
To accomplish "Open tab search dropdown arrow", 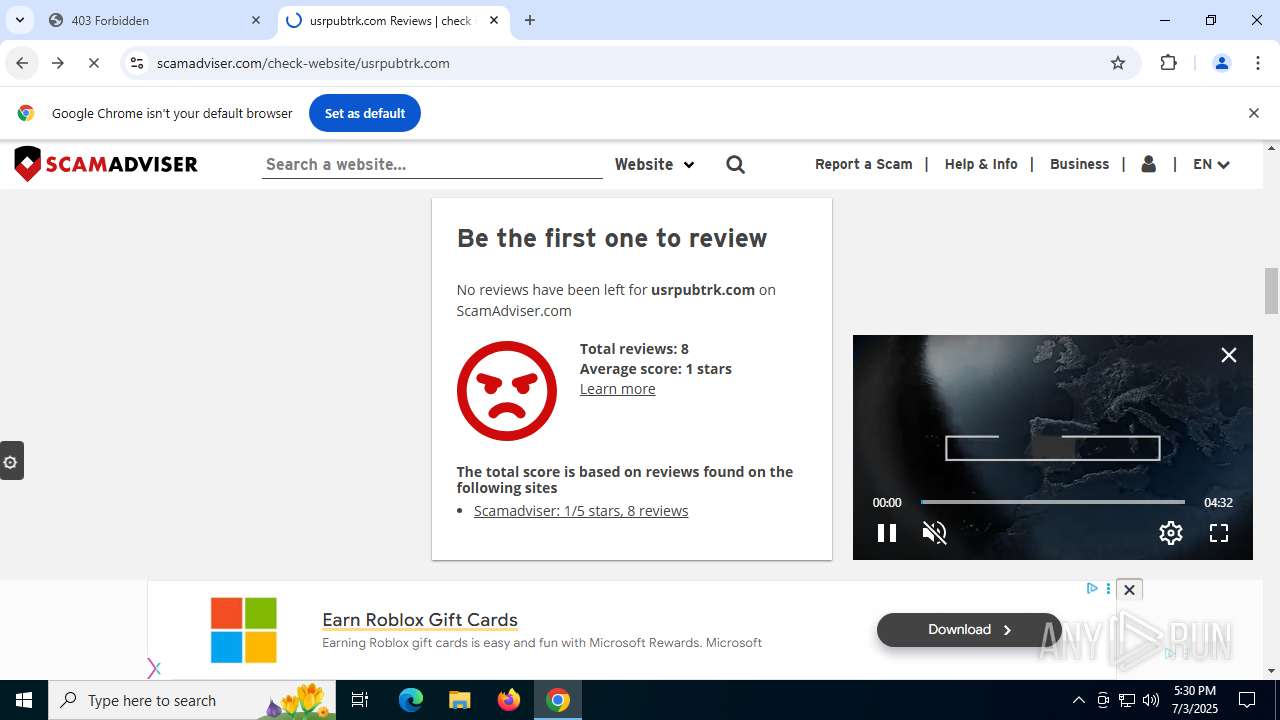I will [x=20, y=20].
